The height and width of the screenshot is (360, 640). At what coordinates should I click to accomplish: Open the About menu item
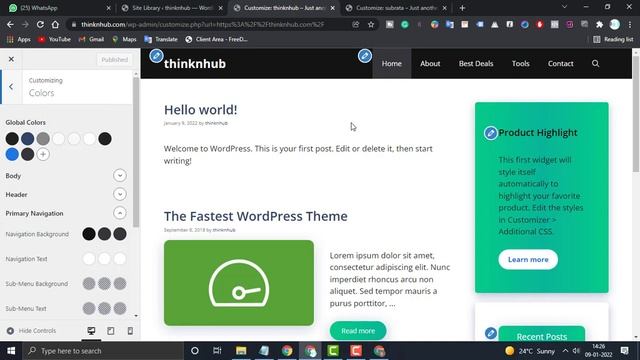[430, 63]
